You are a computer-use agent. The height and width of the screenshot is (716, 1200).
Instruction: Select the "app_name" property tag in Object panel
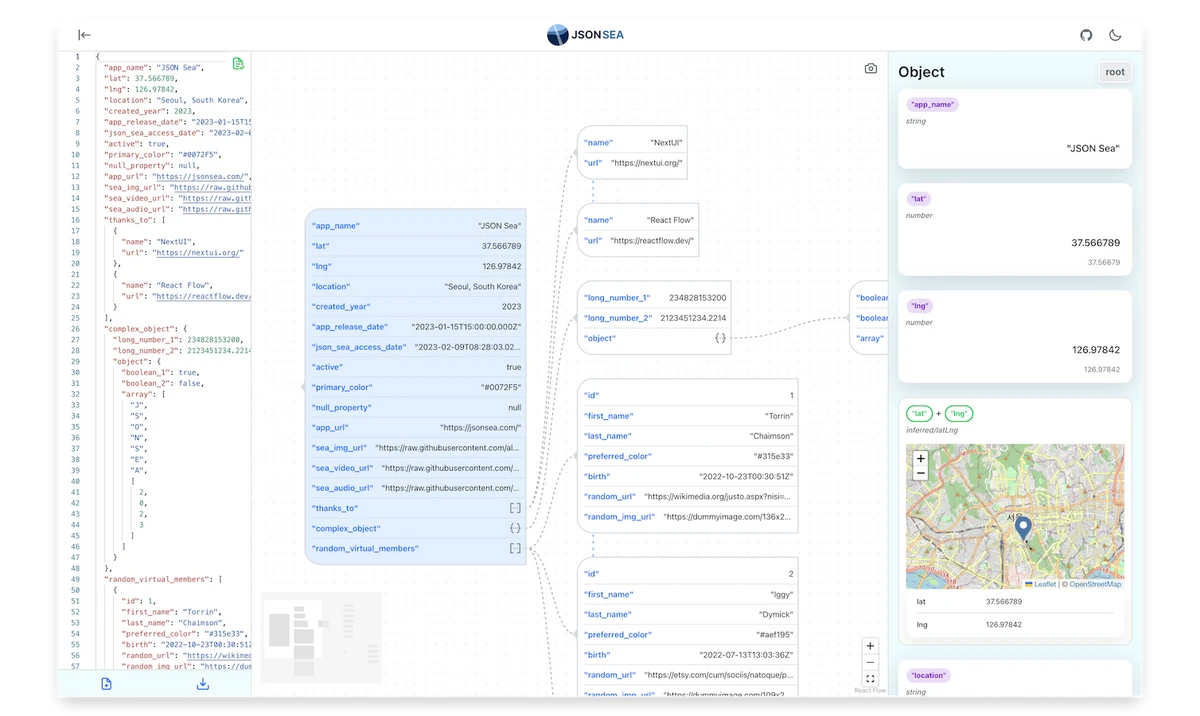932,104
